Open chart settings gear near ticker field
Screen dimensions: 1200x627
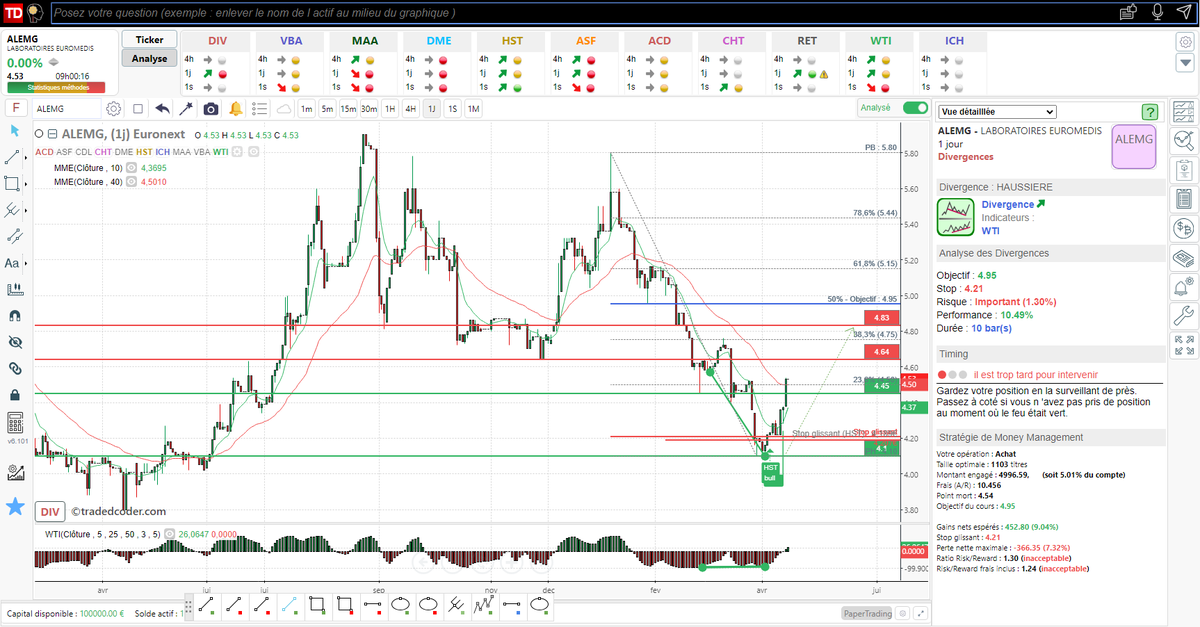pos(114,109)
